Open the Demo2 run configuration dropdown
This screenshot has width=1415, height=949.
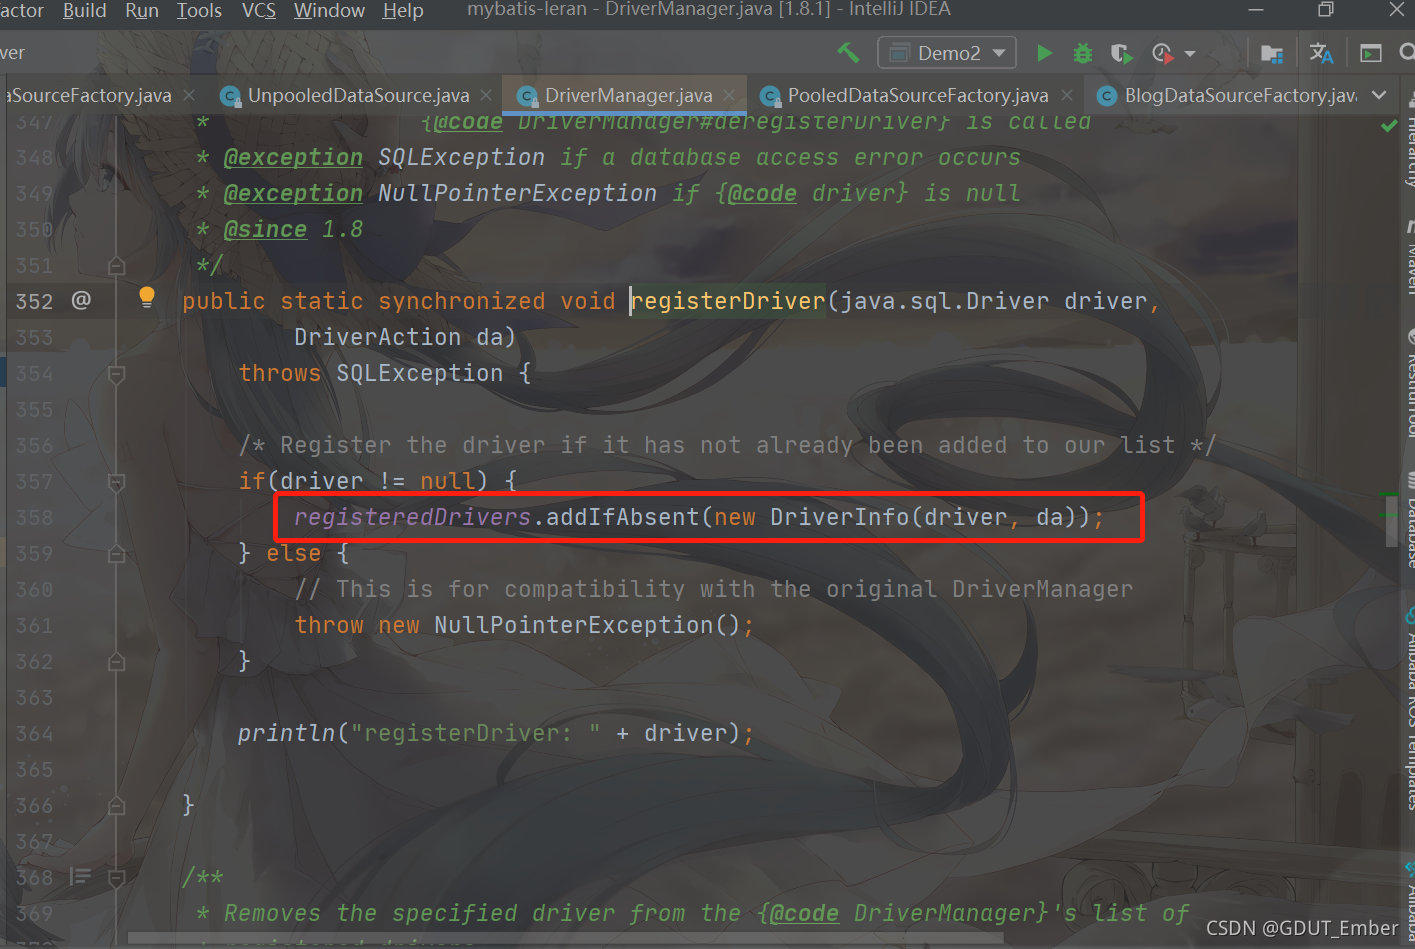[x=947, y=53]
